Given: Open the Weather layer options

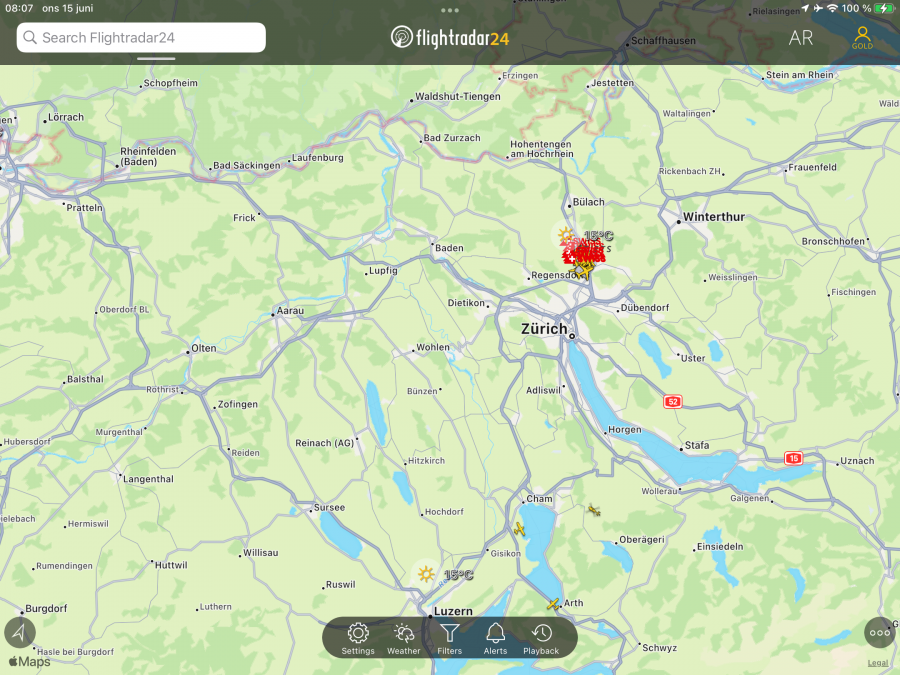Looking at the screenshot, I should click(404, 636).
